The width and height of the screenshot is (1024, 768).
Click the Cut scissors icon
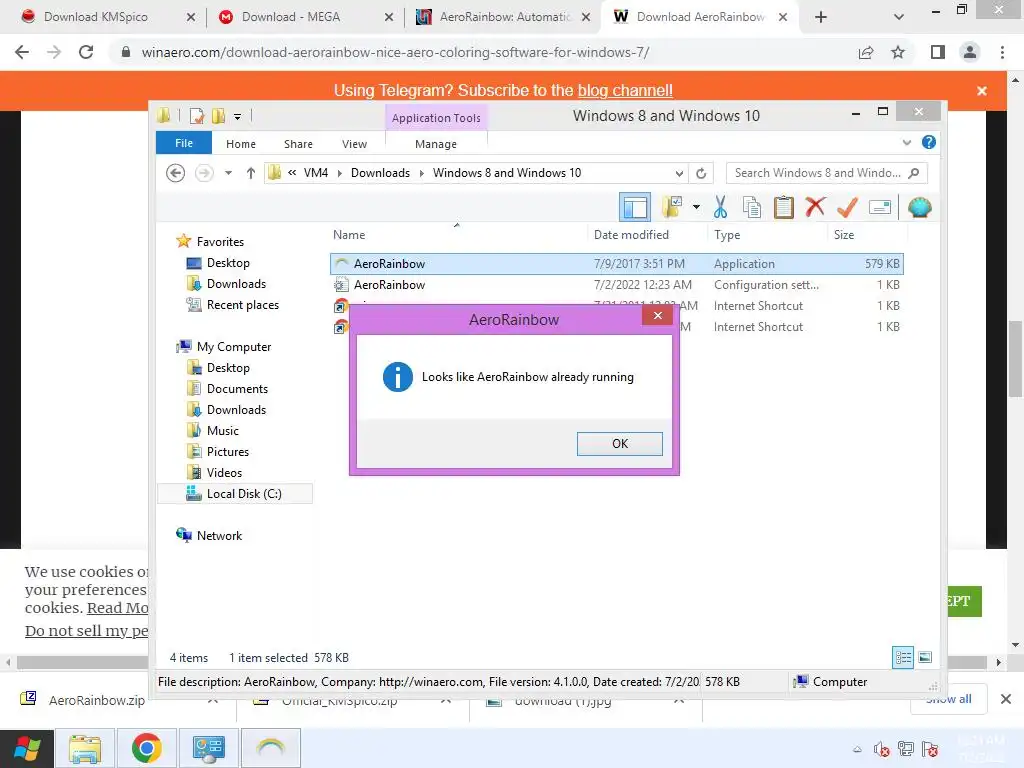point(720,207)
